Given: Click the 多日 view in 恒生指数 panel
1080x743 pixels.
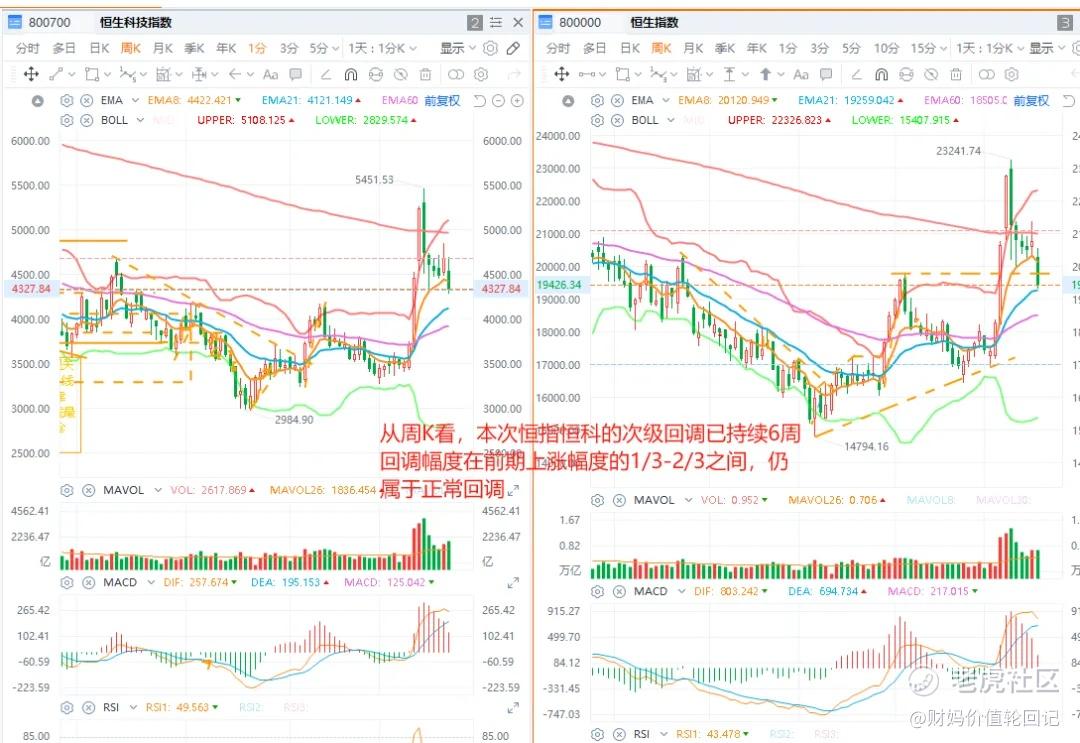Looking at the screenshot, I should coord(594,48).
